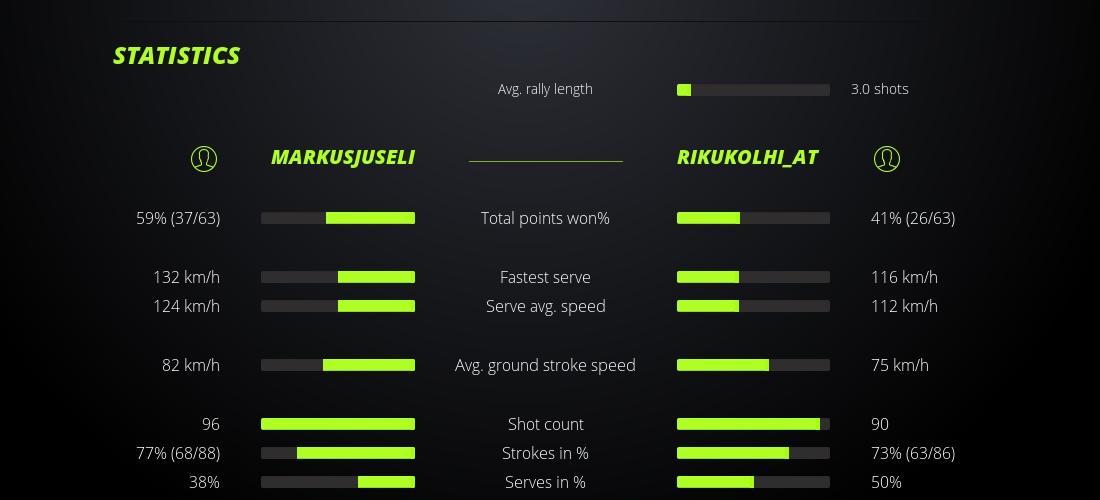Screen dimensions: 1100x500
Task: Click the Total points won% label
Action: [x=545, y=218]
